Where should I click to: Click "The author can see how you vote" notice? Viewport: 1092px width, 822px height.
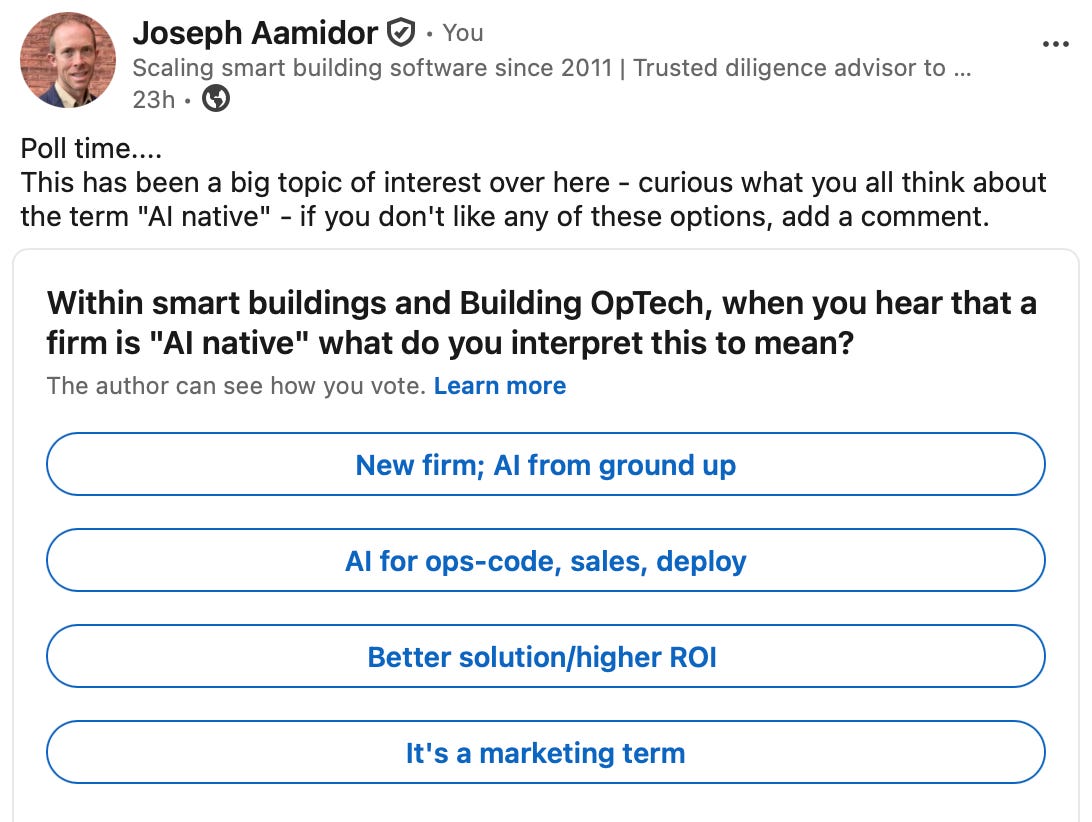(236, 386)
